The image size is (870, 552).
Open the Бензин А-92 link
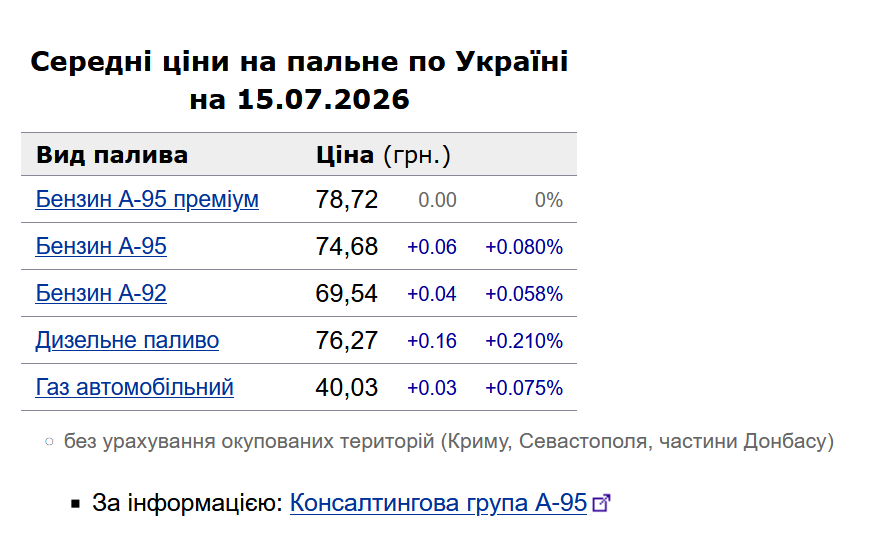tap(101, 293)
